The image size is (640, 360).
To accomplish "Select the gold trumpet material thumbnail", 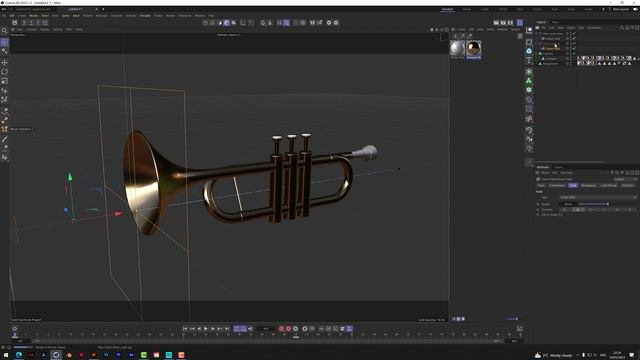I will (x=473, y=48).
